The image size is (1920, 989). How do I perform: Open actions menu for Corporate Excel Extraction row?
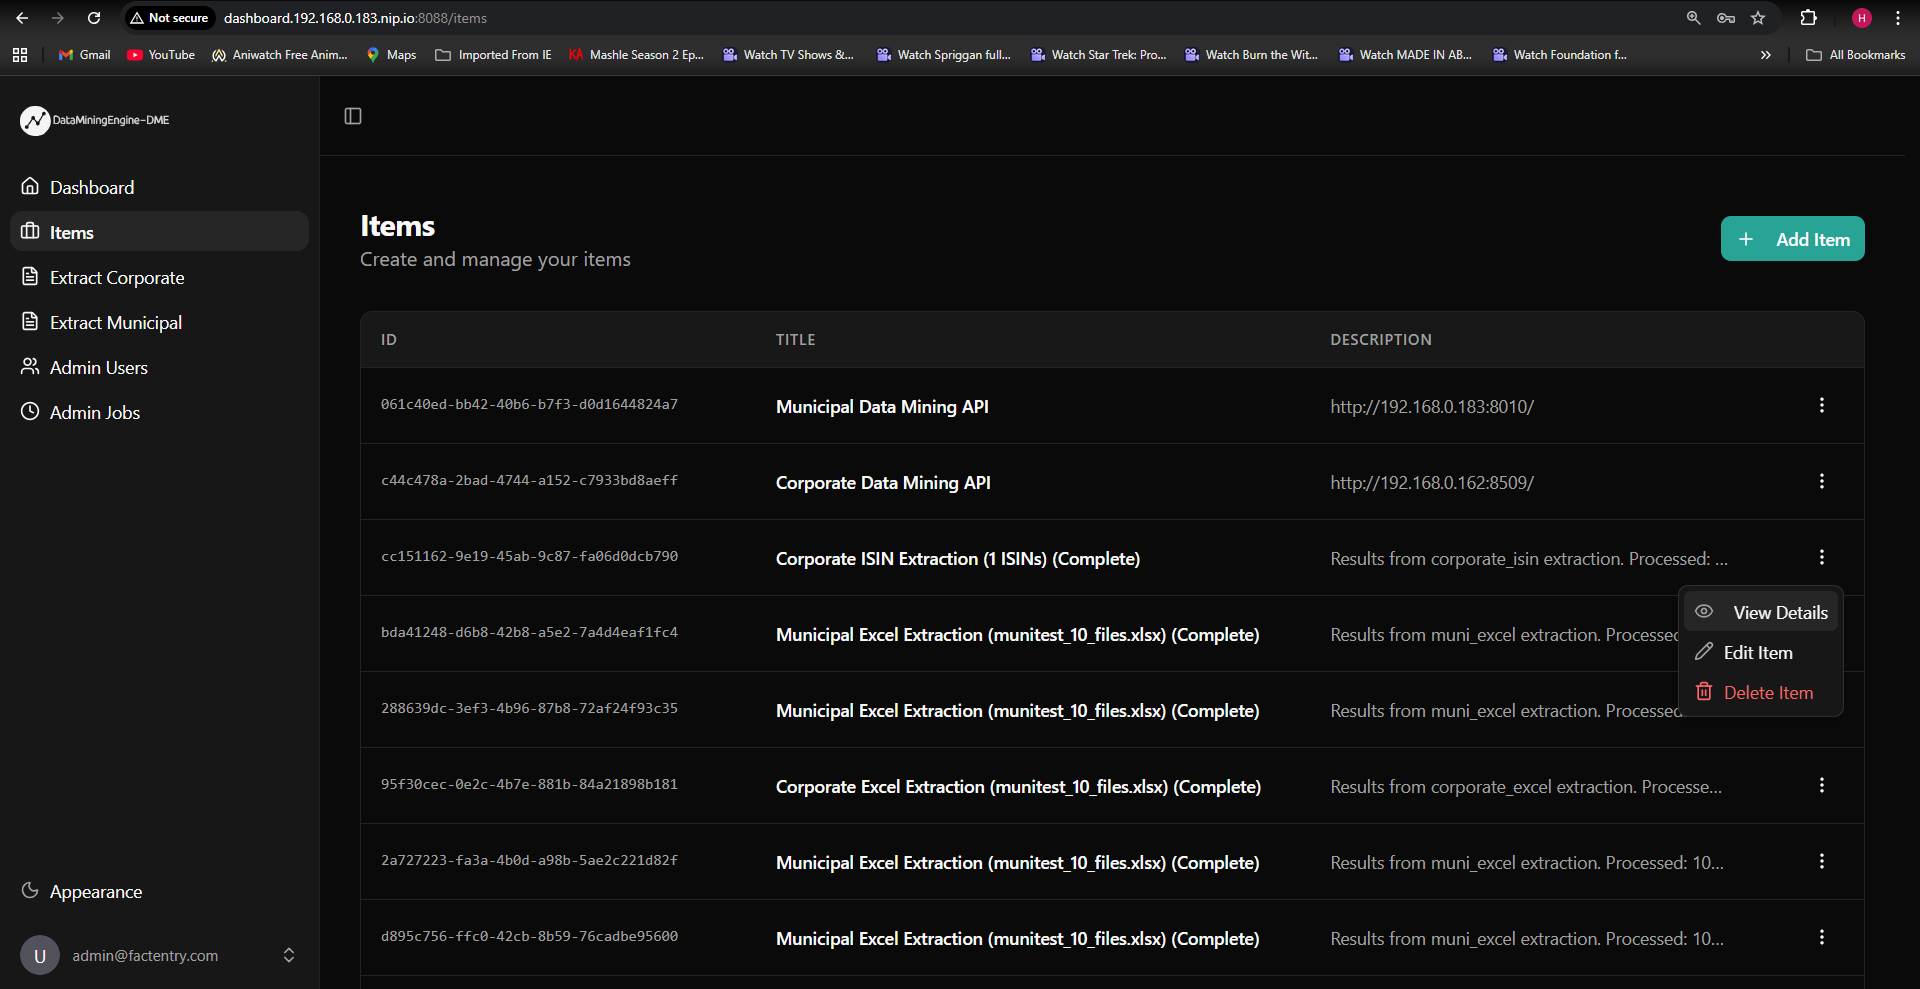pos(1821,785)
